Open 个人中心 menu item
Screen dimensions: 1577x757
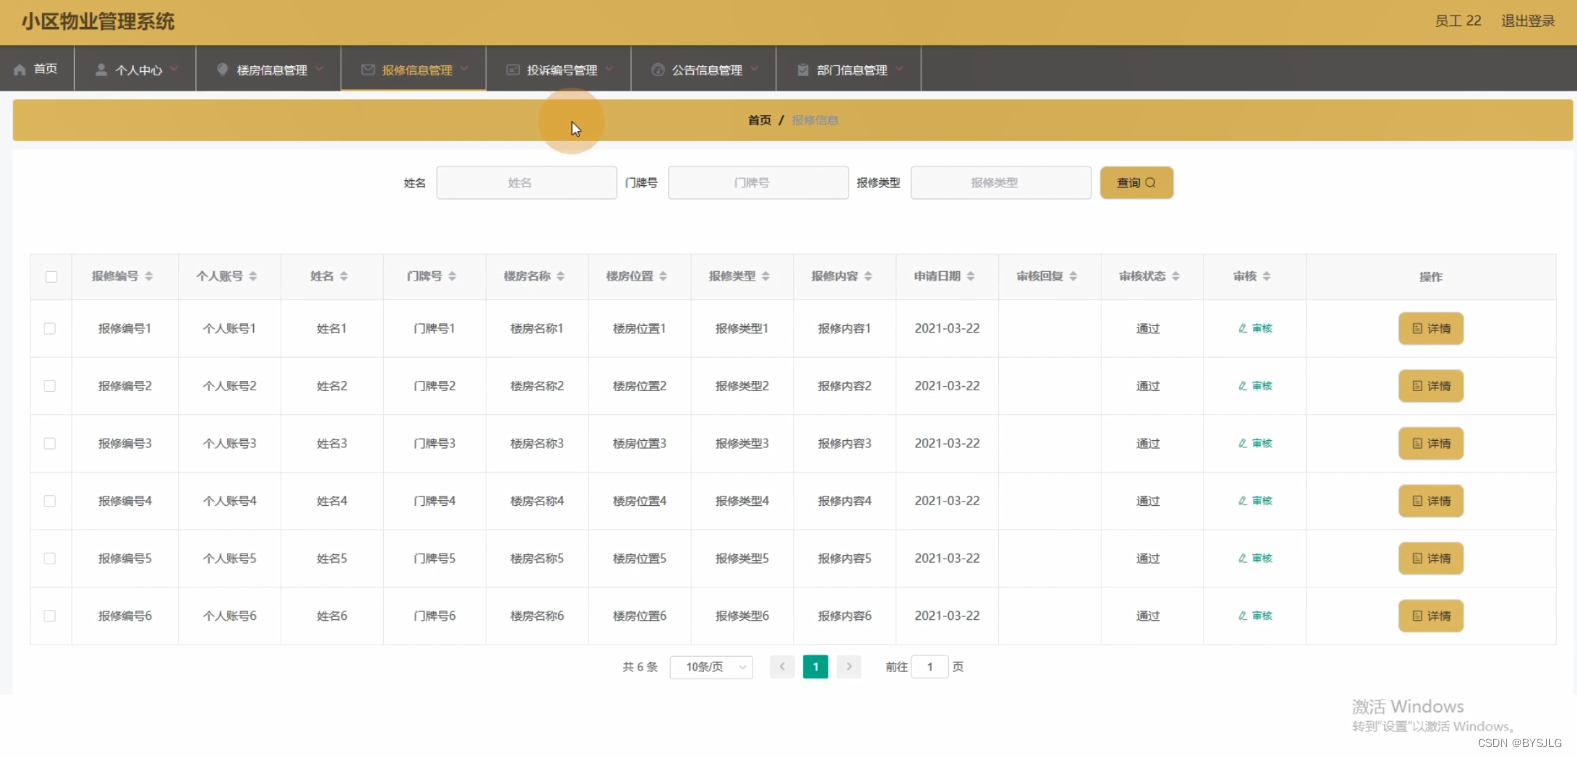coord(135,69)
